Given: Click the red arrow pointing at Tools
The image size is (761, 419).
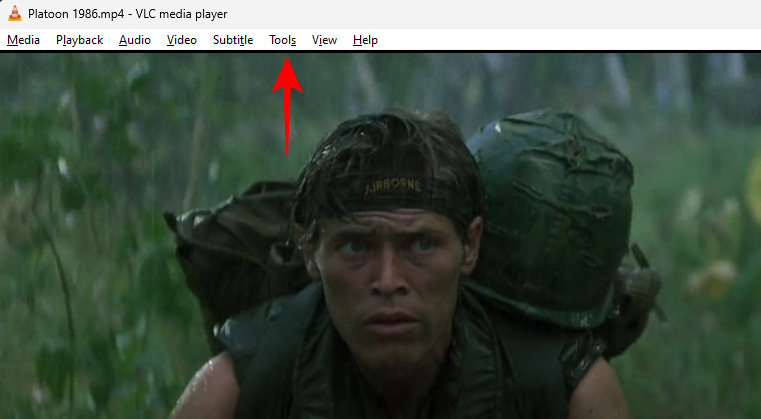Looking at the screenshot, I should [287, 106].
